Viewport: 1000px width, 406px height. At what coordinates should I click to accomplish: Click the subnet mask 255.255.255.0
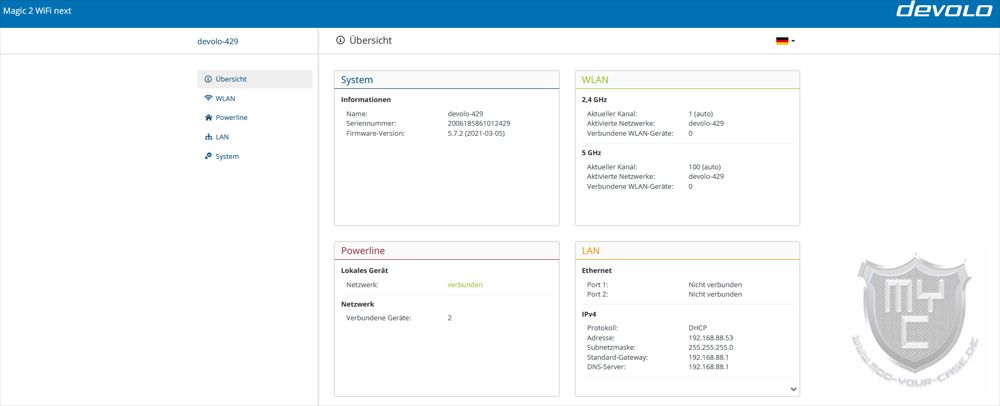tap(710, 347)
